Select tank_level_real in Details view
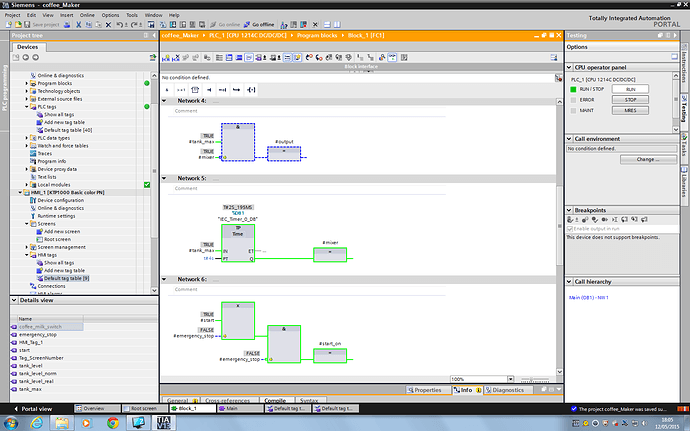Screen dimensions: 690x431 tap(36, 381)
